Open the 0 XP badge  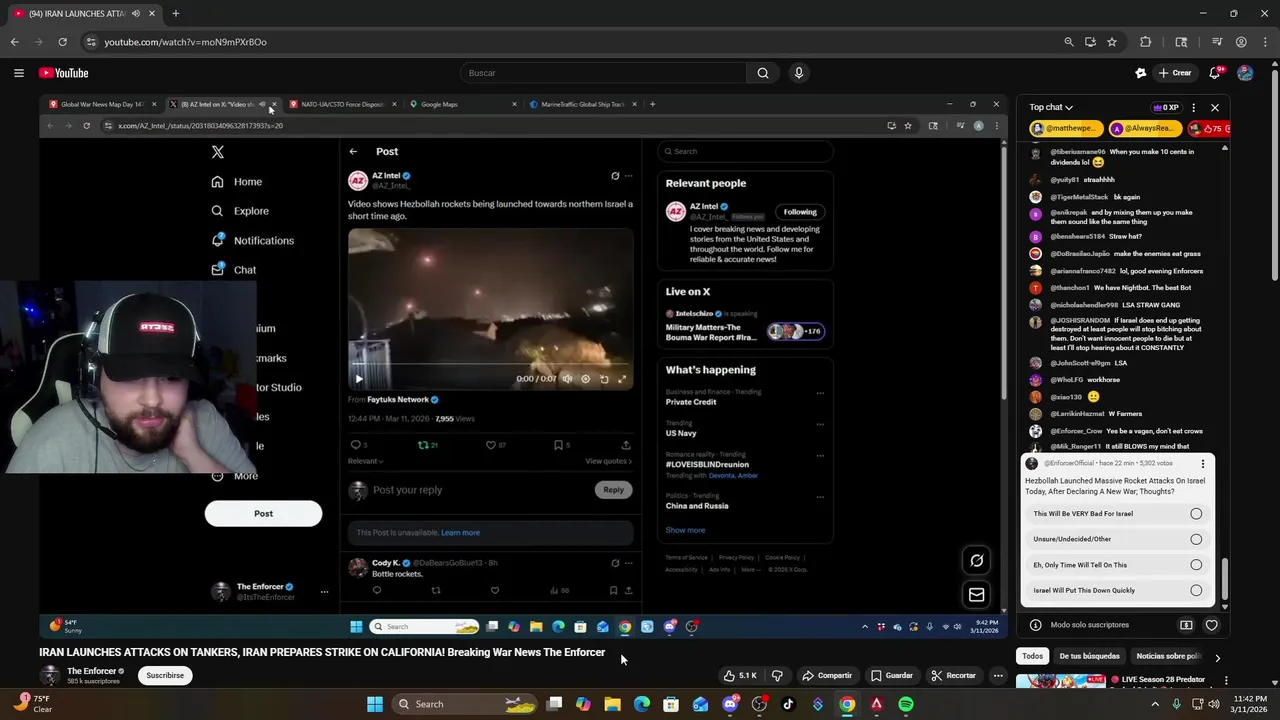[1166, 107]
